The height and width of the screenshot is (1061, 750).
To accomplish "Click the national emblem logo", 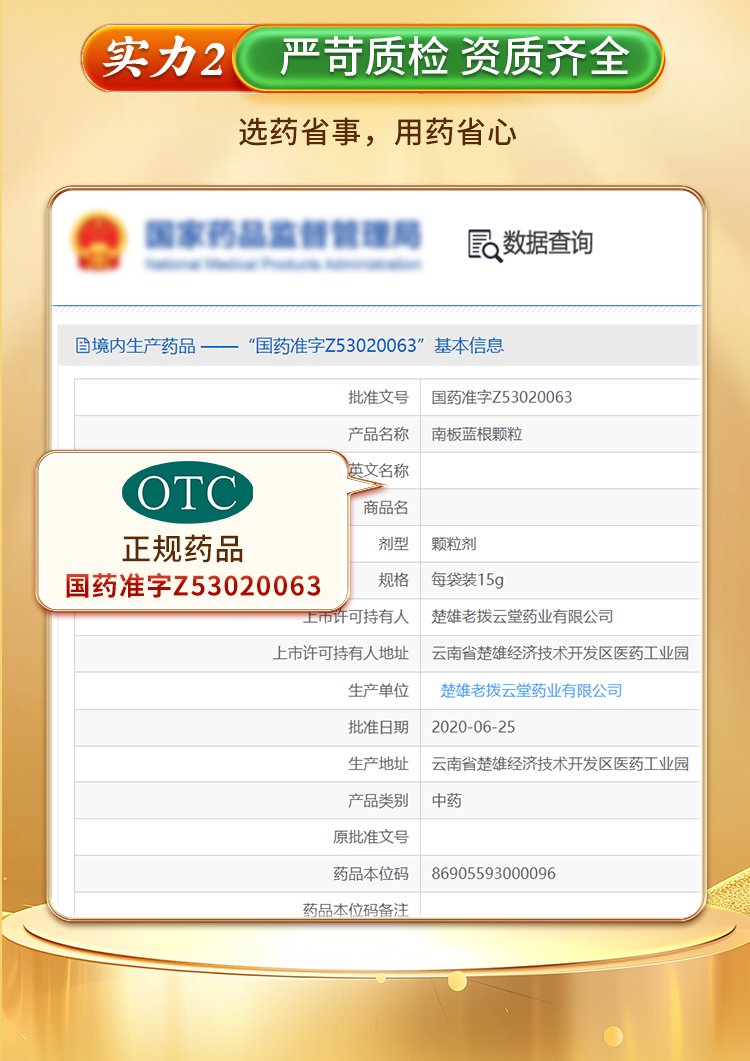I will (x=99, y=242).
